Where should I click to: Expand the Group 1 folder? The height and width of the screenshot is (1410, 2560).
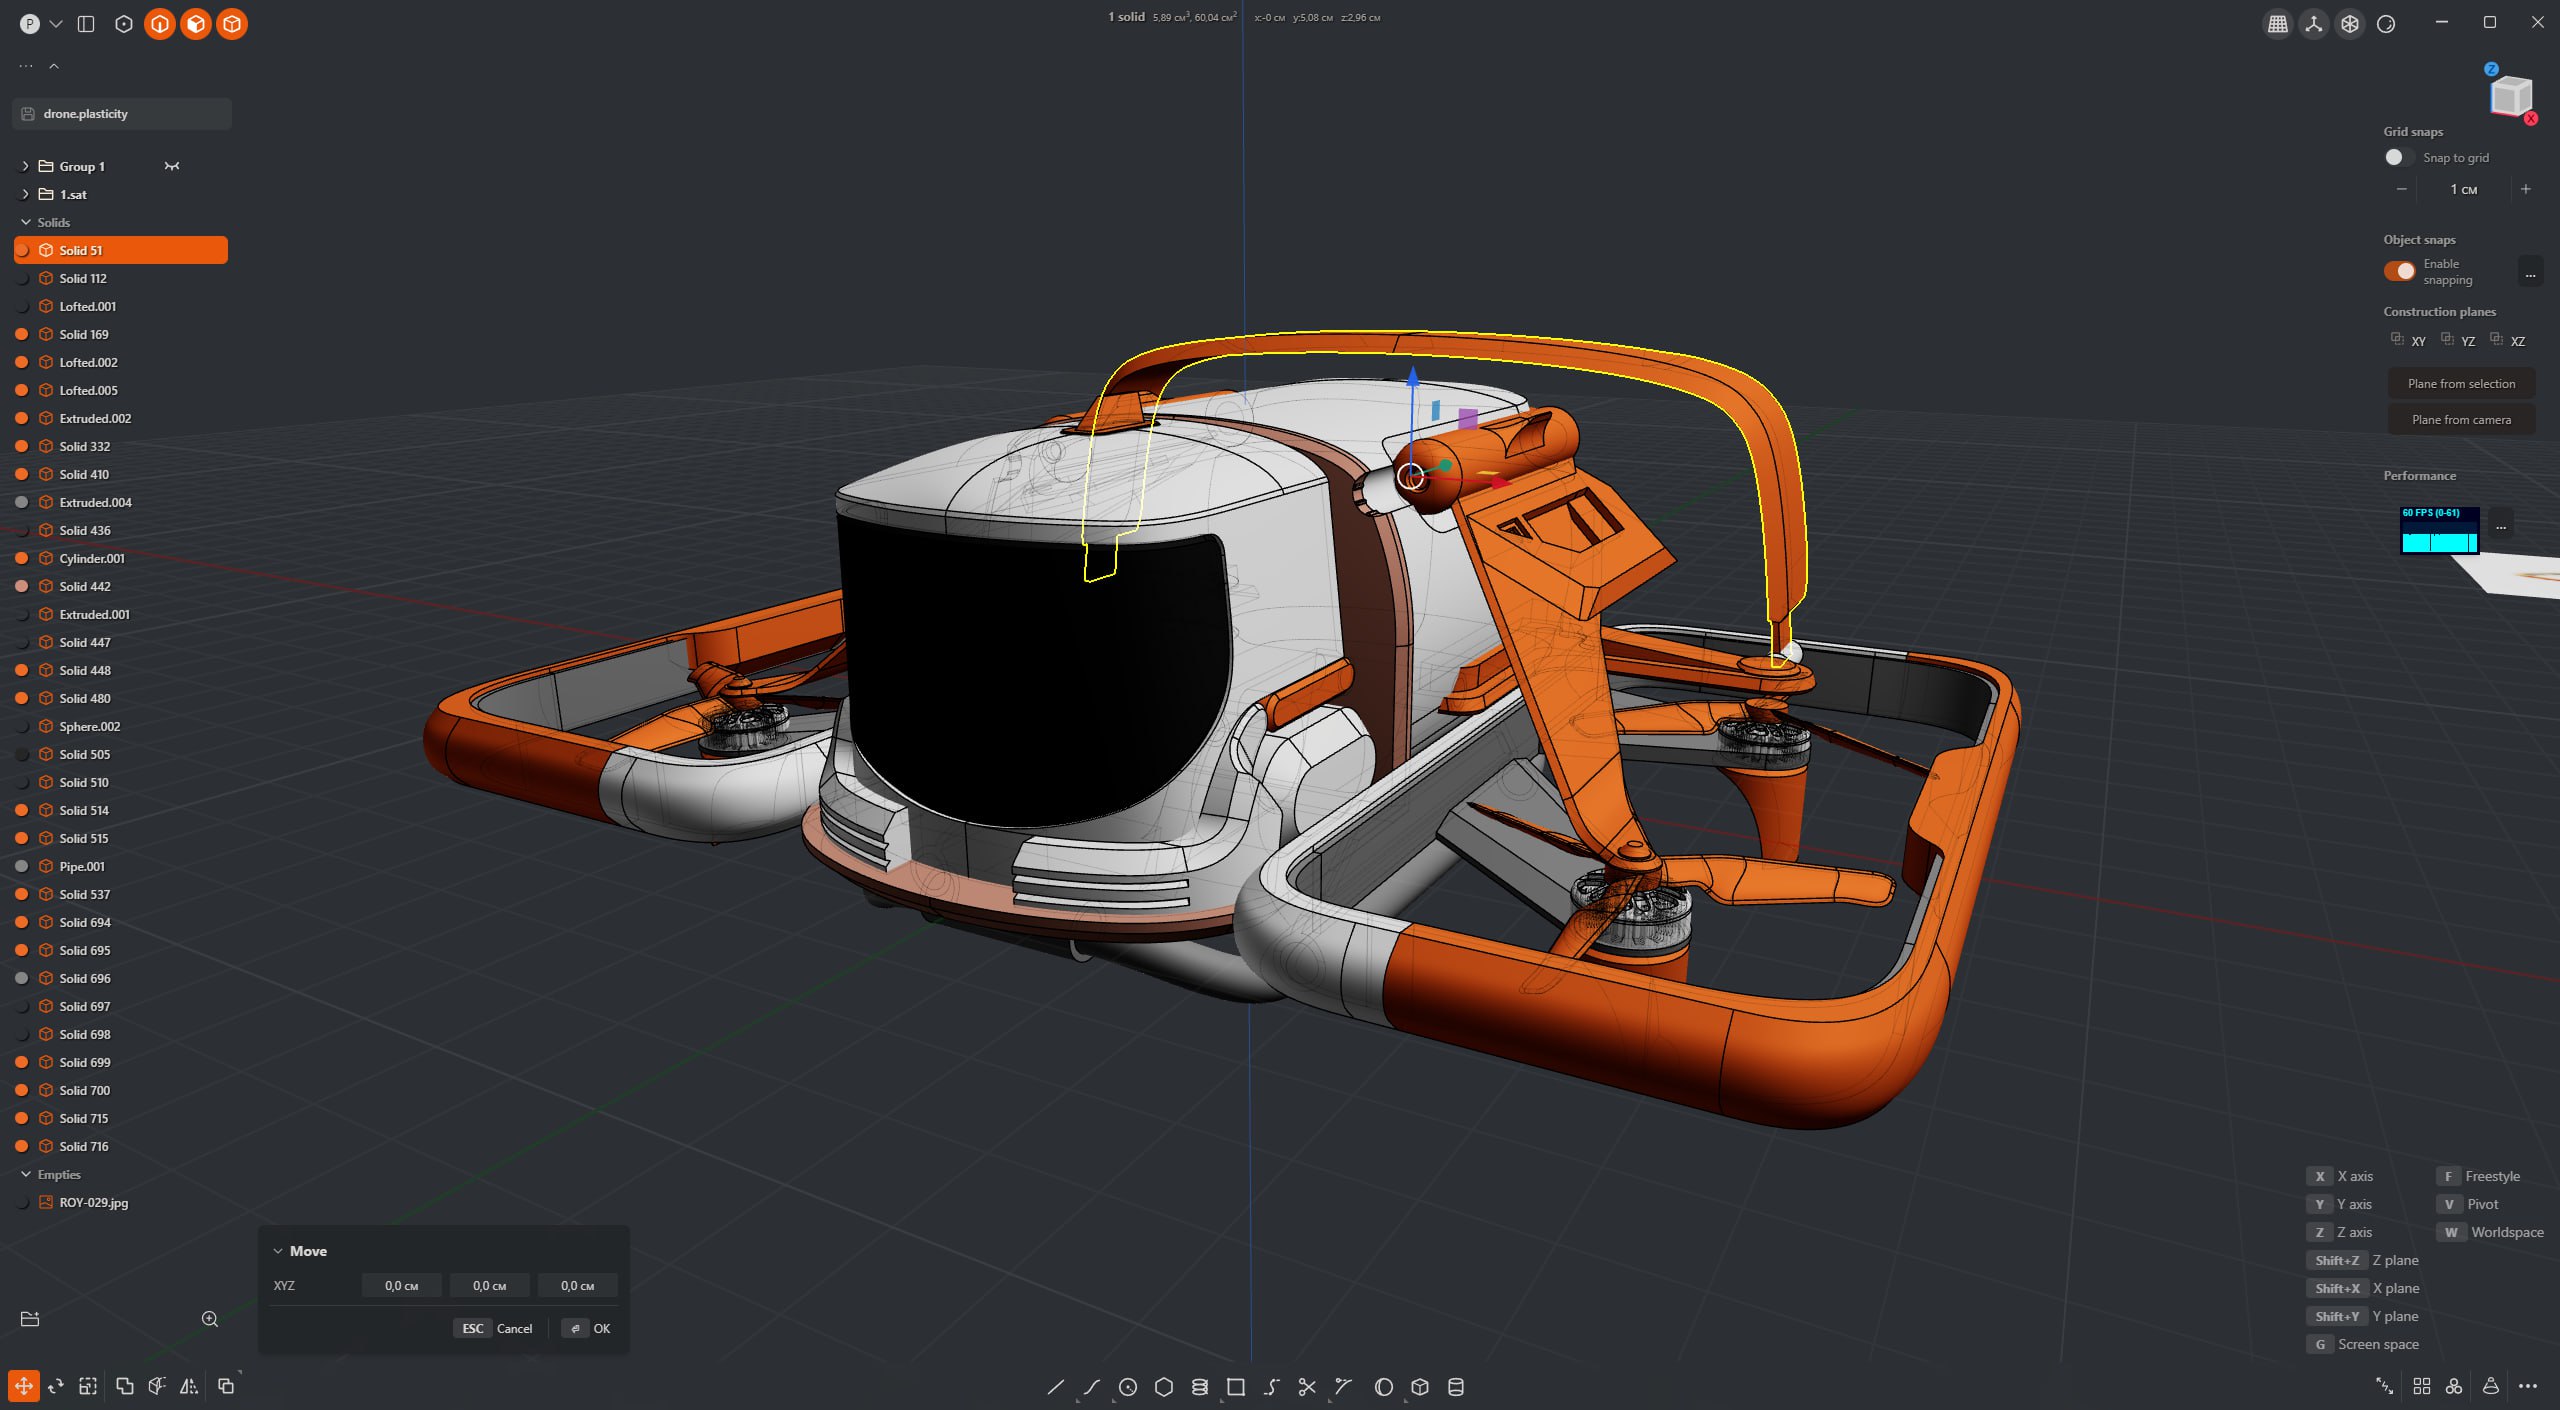[25, 166]
